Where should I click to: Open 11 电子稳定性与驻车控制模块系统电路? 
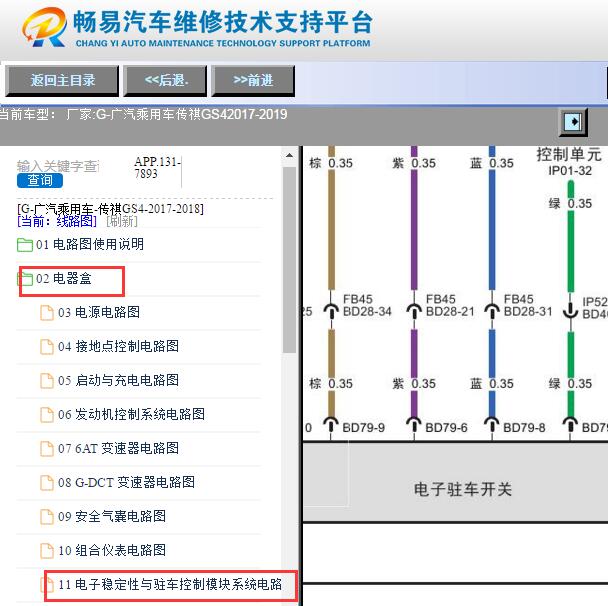coord(170,584)
